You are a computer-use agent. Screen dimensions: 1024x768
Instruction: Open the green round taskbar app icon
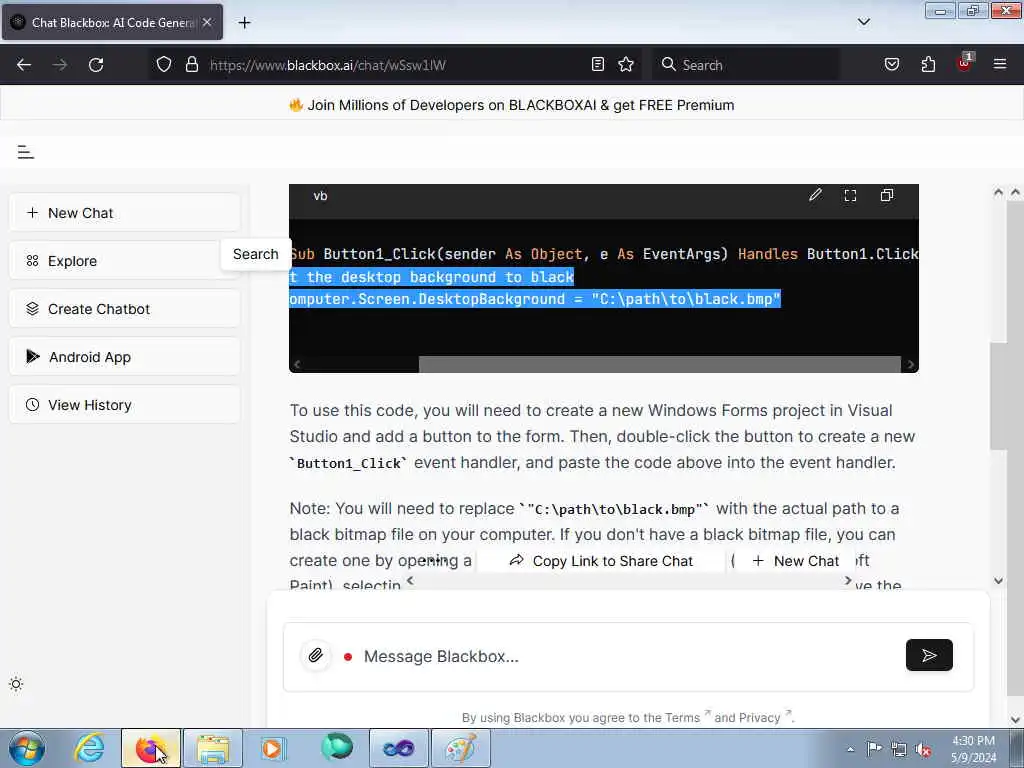(x=337, y=748)
